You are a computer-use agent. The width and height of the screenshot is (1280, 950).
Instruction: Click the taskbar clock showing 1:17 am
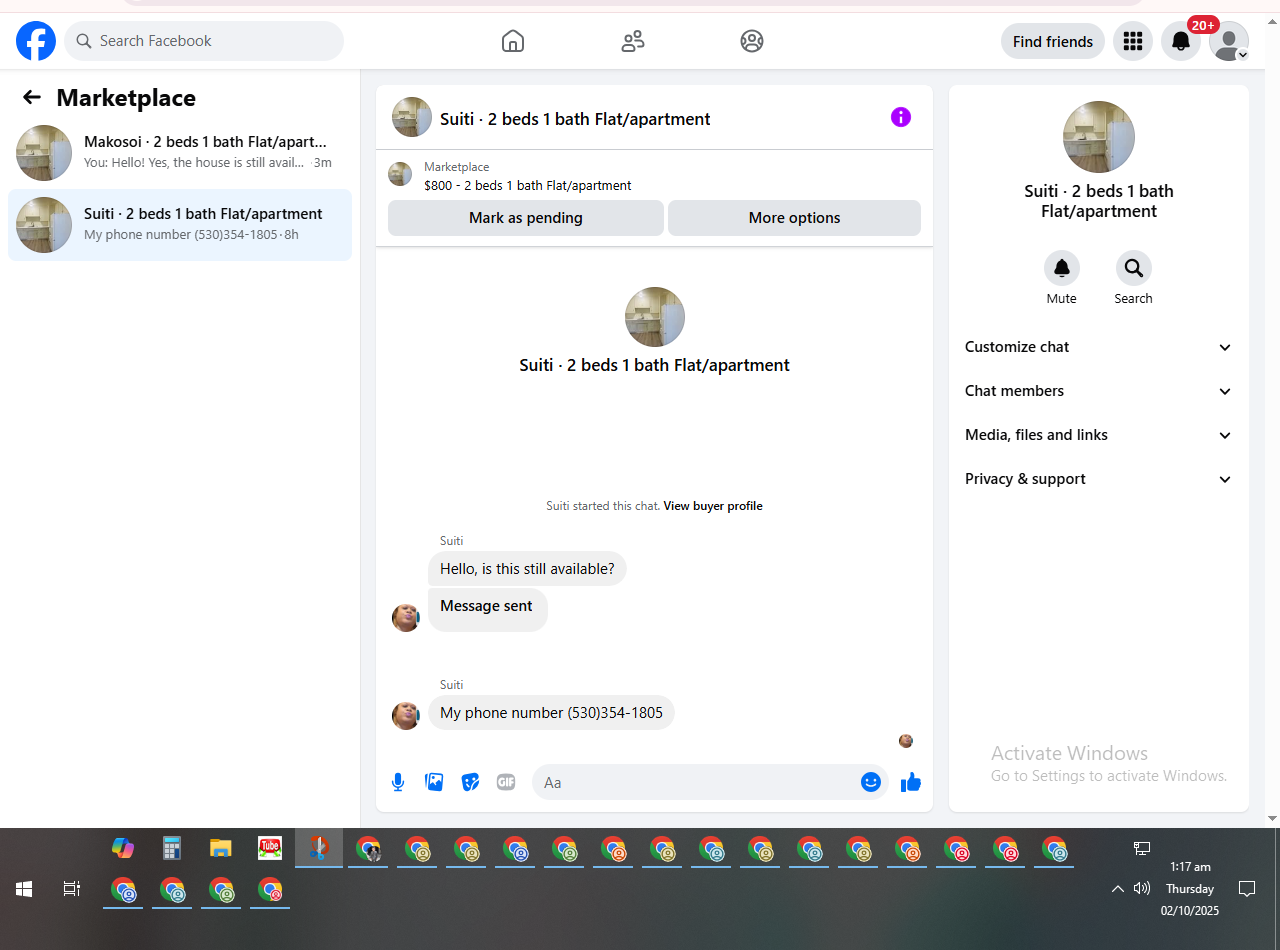1190,867
